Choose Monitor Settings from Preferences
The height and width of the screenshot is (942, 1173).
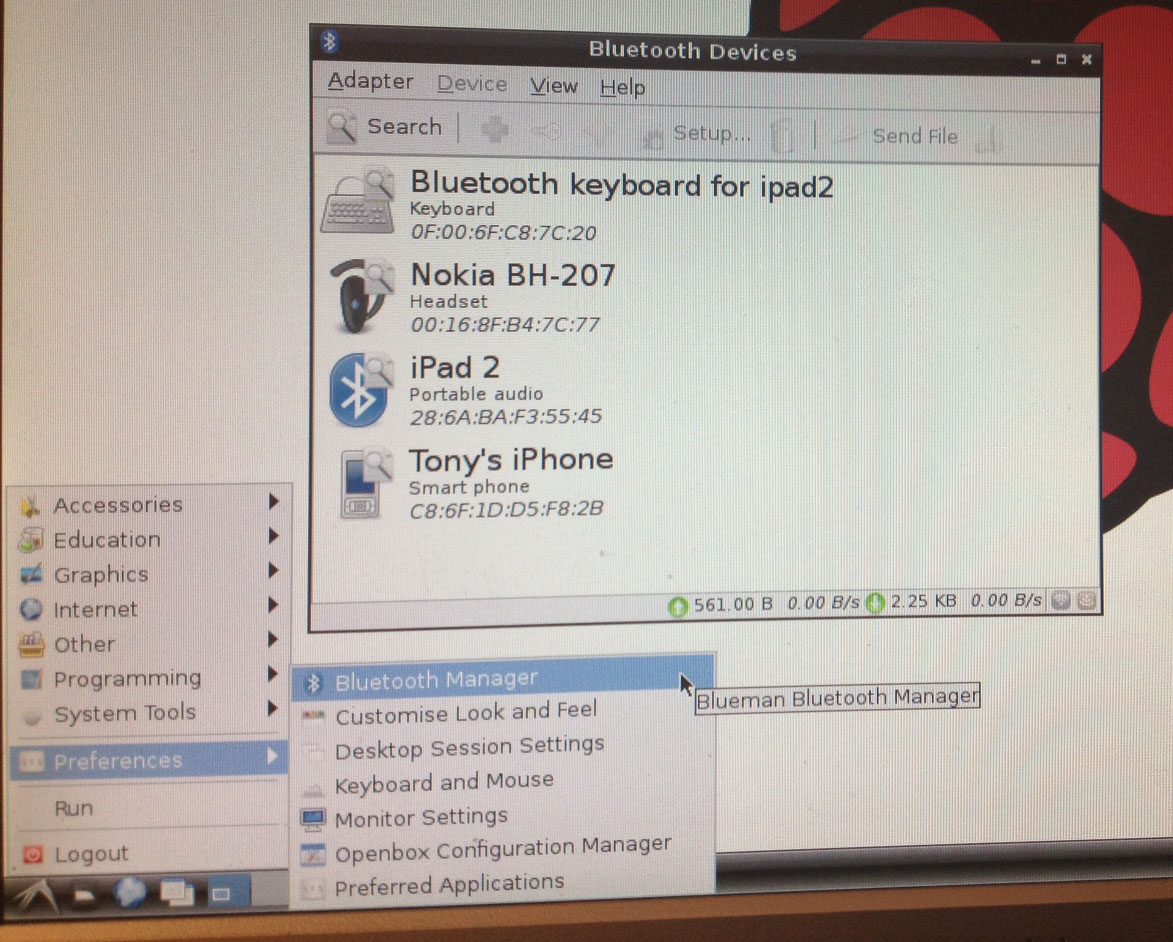coord(421,818)
